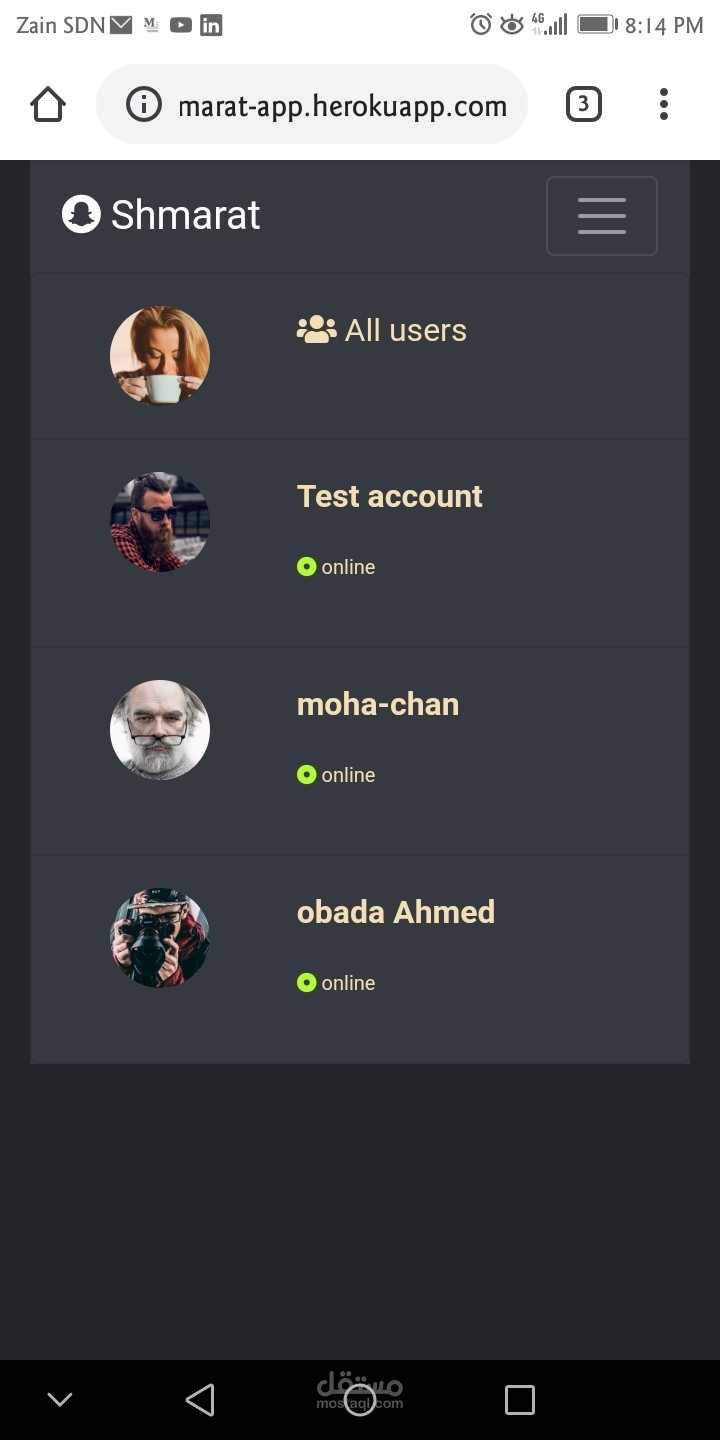Tap the coffee cup avatar image
This screenshot has height=1440, width=720.
(x=160, y=356)
